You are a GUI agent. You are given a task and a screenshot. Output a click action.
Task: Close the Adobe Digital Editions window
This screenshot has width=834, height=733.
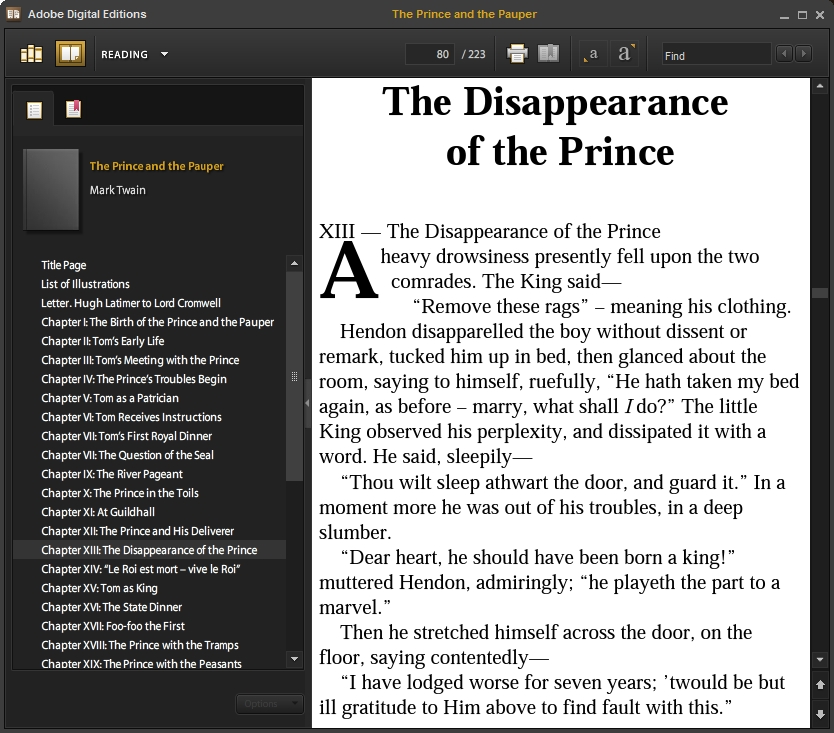pyautogui.click(x=820, y=15)
